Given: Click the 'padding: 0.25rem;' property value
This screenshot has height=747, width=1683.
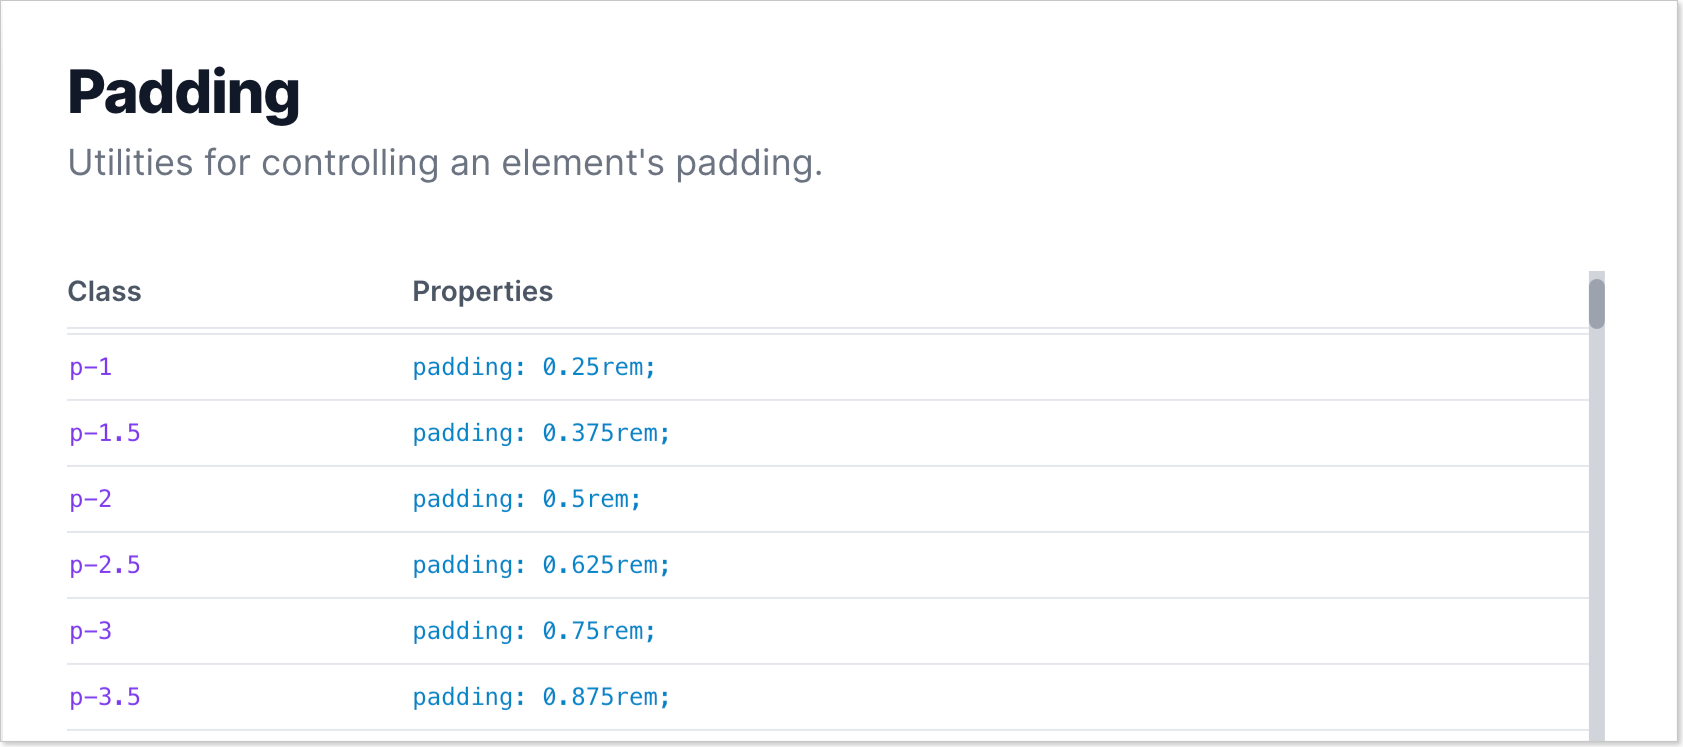Looking at the screenshot, I should [x=534, y=367].
